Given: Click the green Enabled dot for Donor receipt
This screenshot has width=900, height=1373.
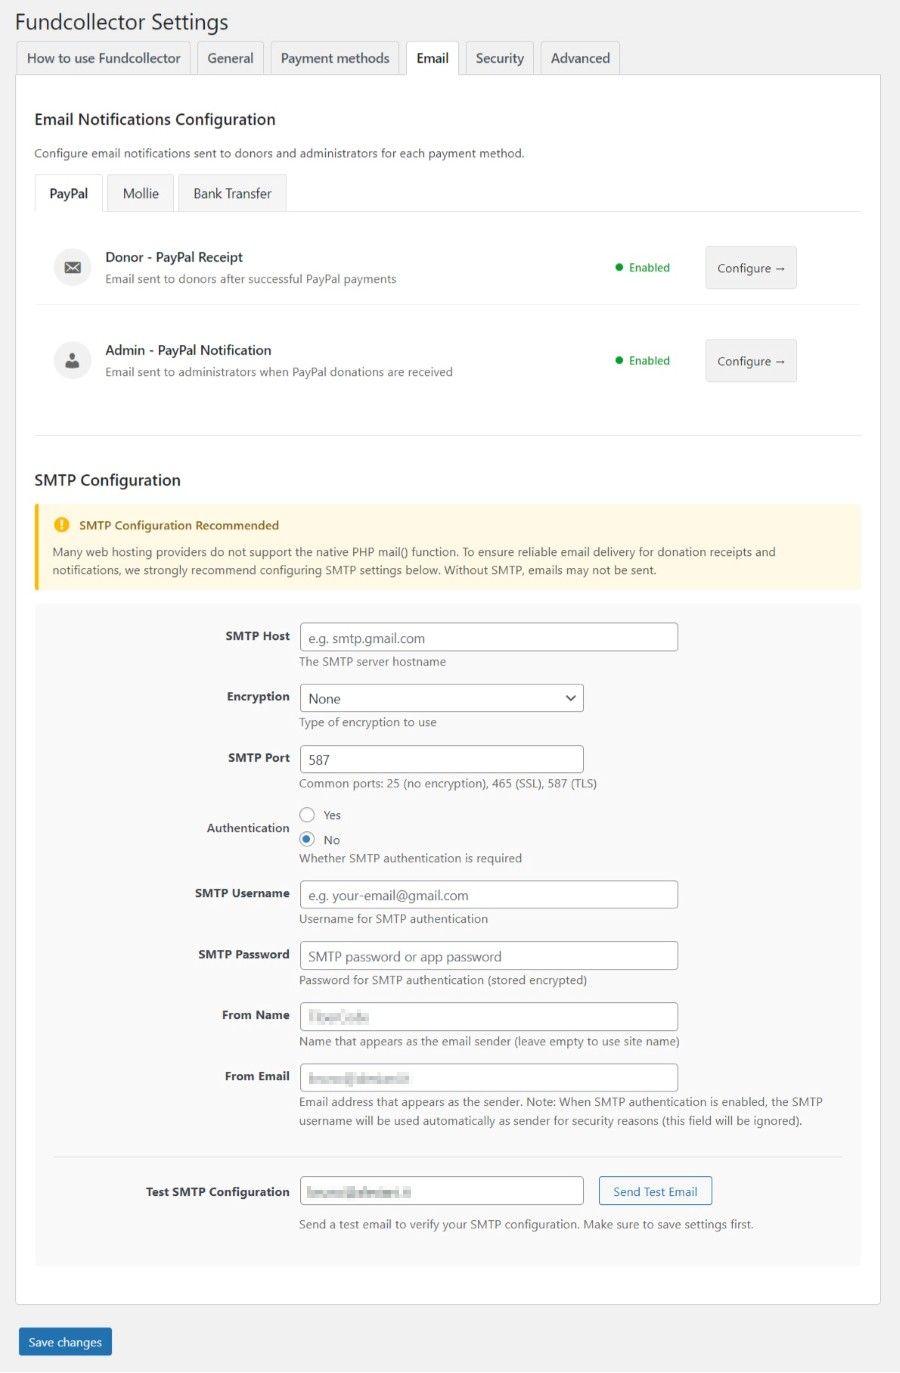Looking at the screenshot, I should 617,267.
